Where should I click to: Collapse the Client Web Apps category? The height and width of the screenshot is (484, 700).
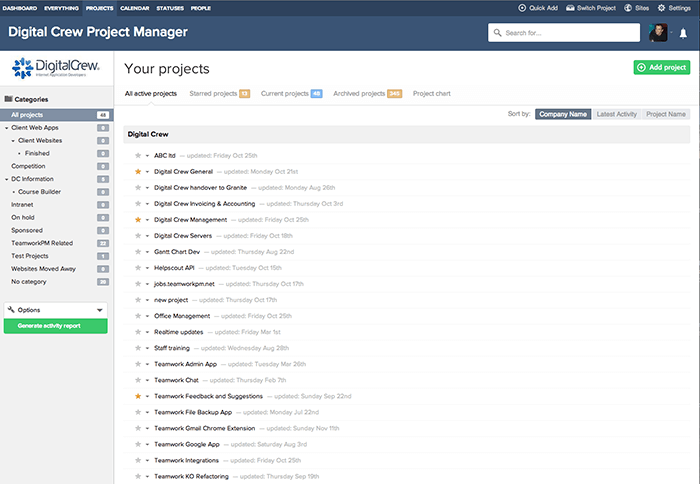click(x=7, y=128)
